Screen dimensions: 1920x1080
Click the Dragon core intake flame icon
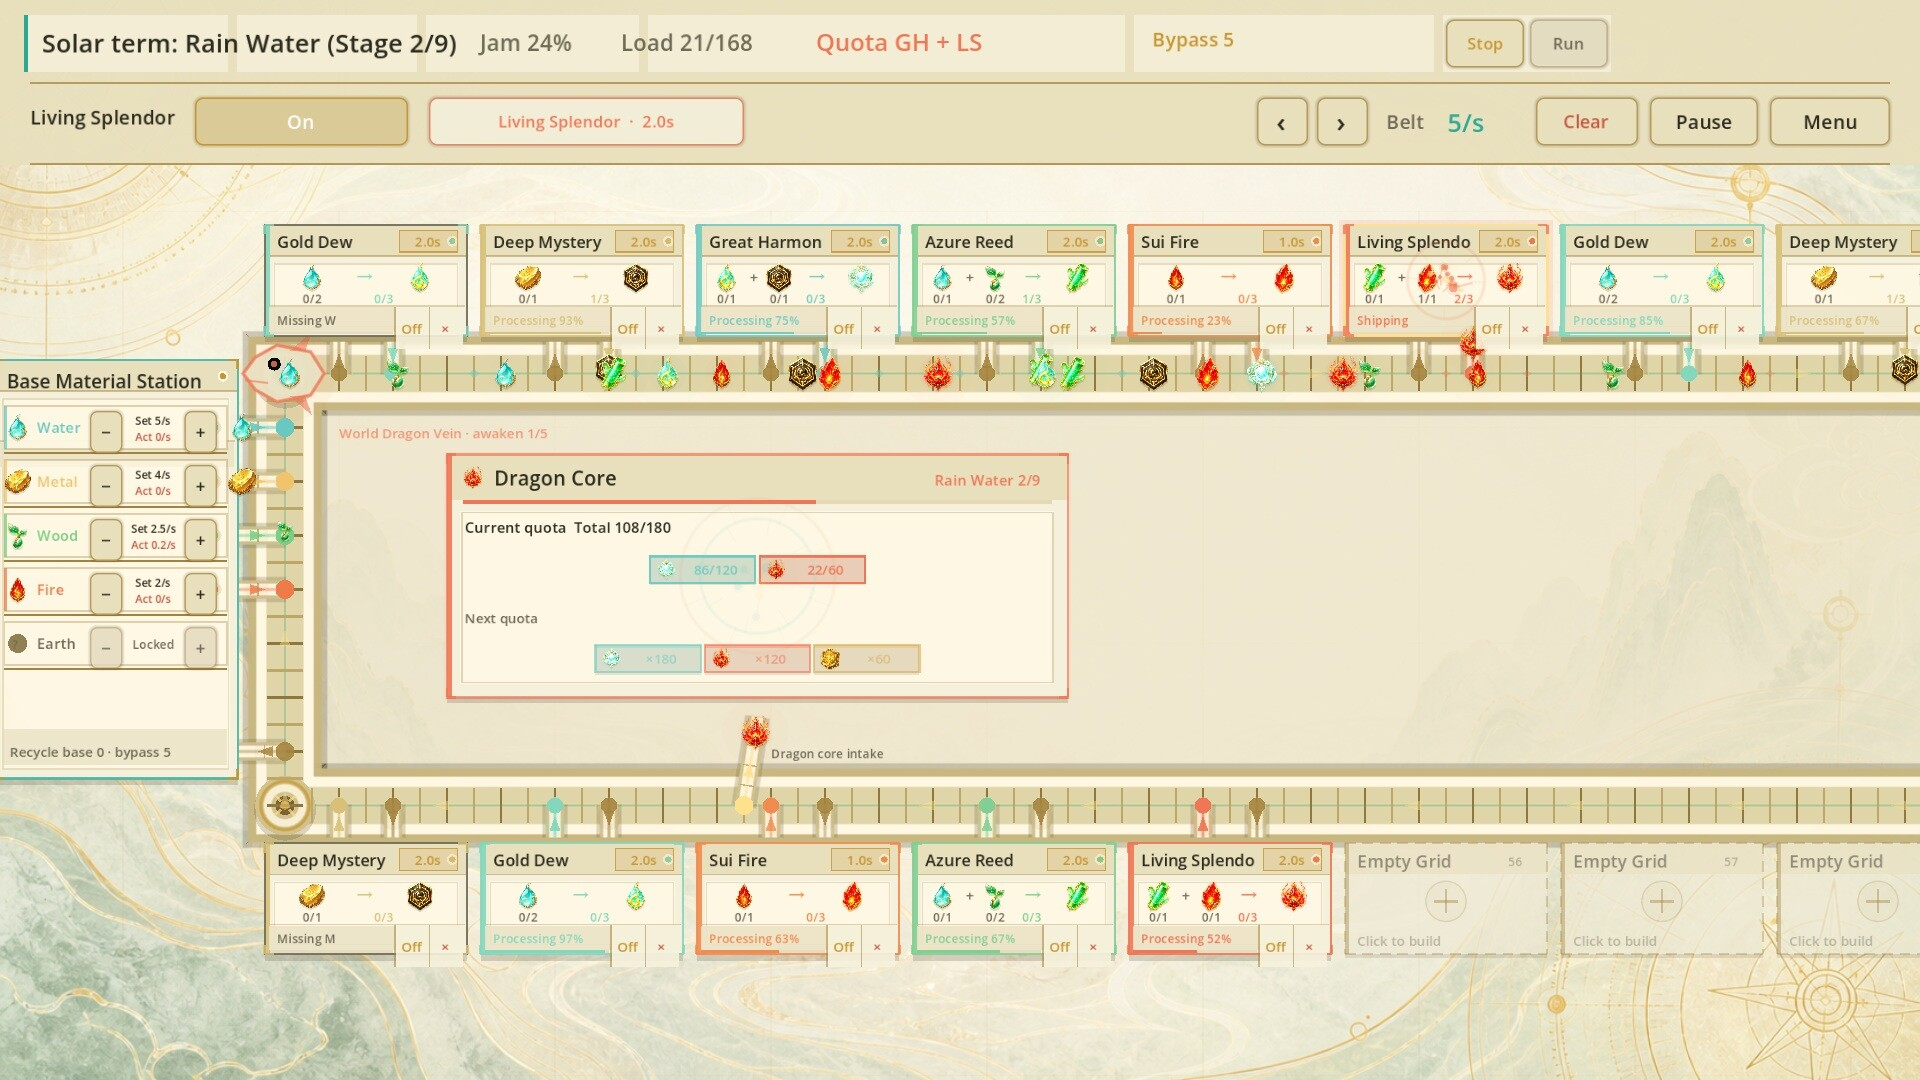[x=755, y=733]
